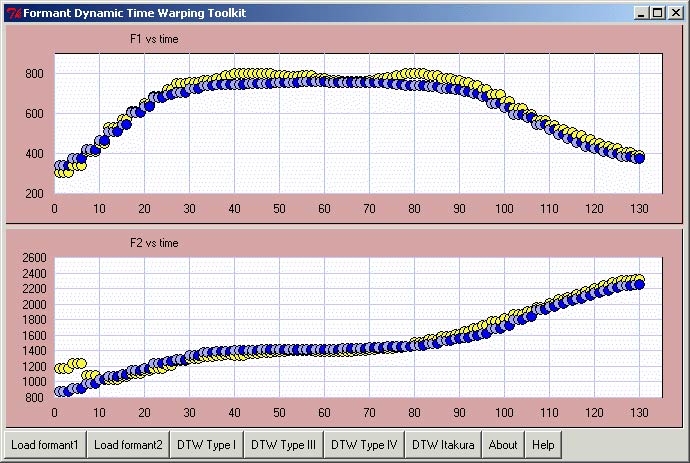Run DTW Type III alignment
This screenshot has width=690, height=463.
pos(284,445)
